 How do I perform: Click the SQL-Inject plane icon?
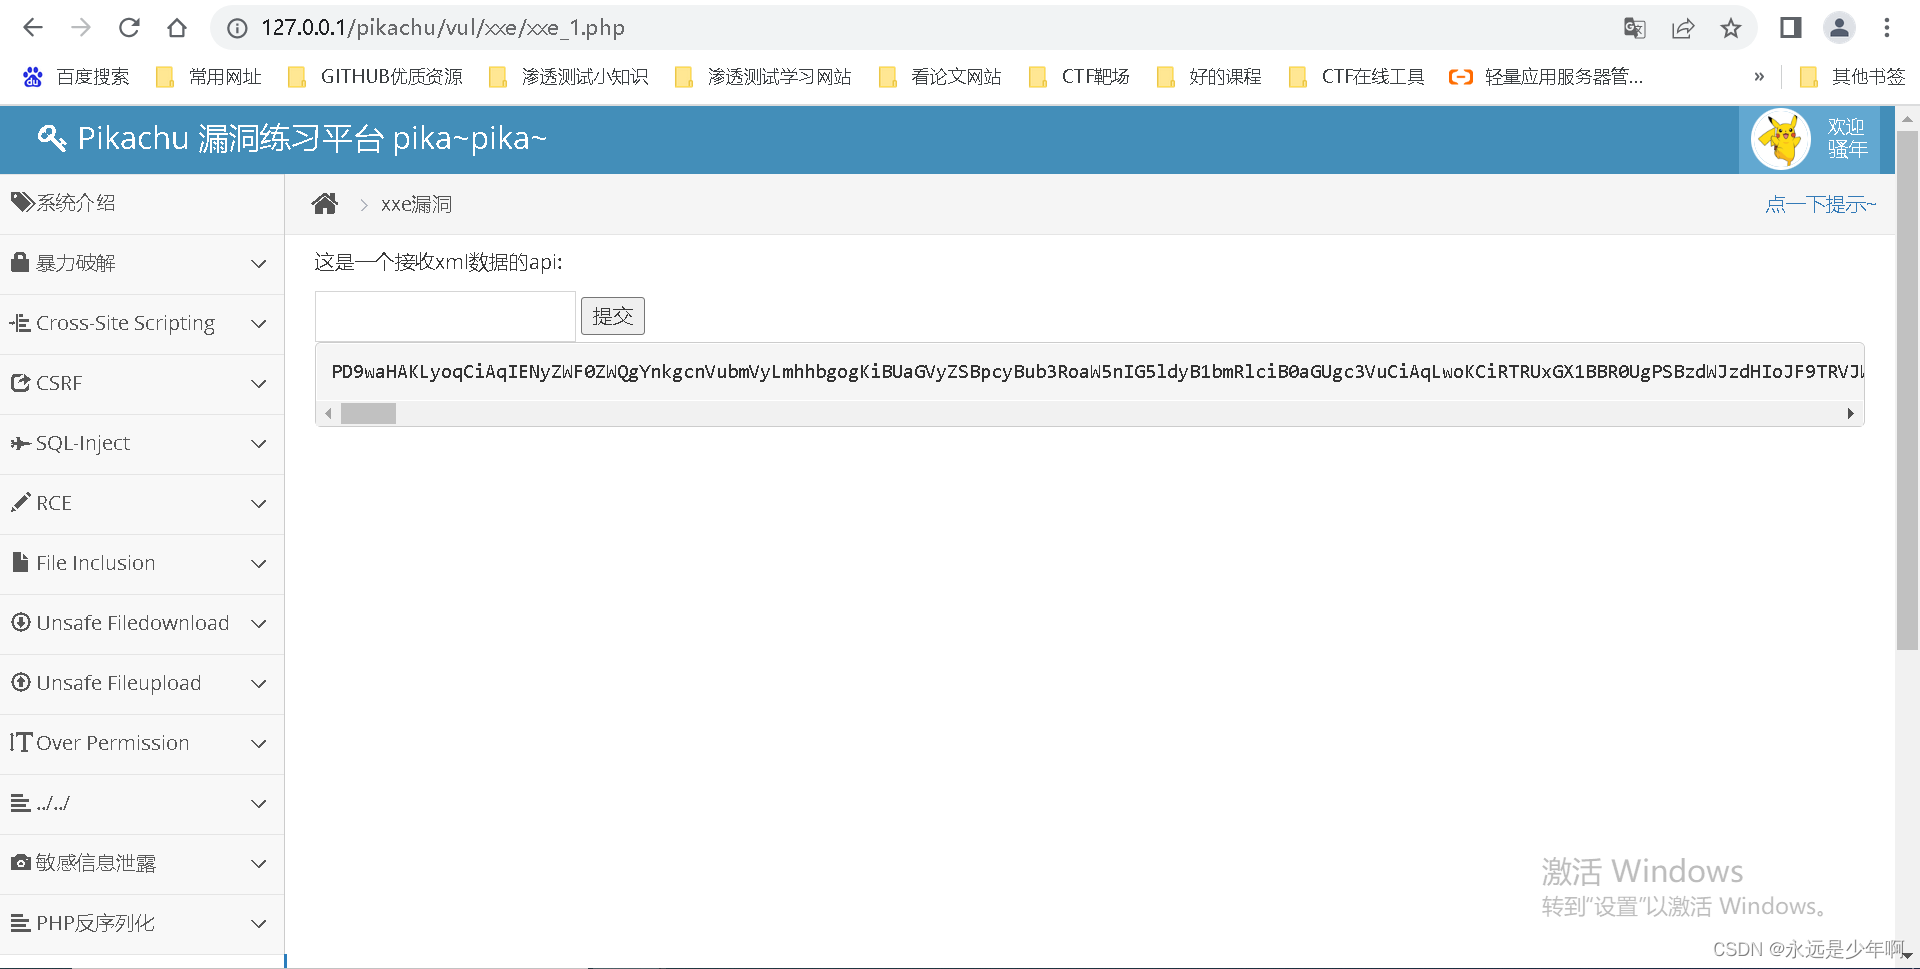point(20,443)
